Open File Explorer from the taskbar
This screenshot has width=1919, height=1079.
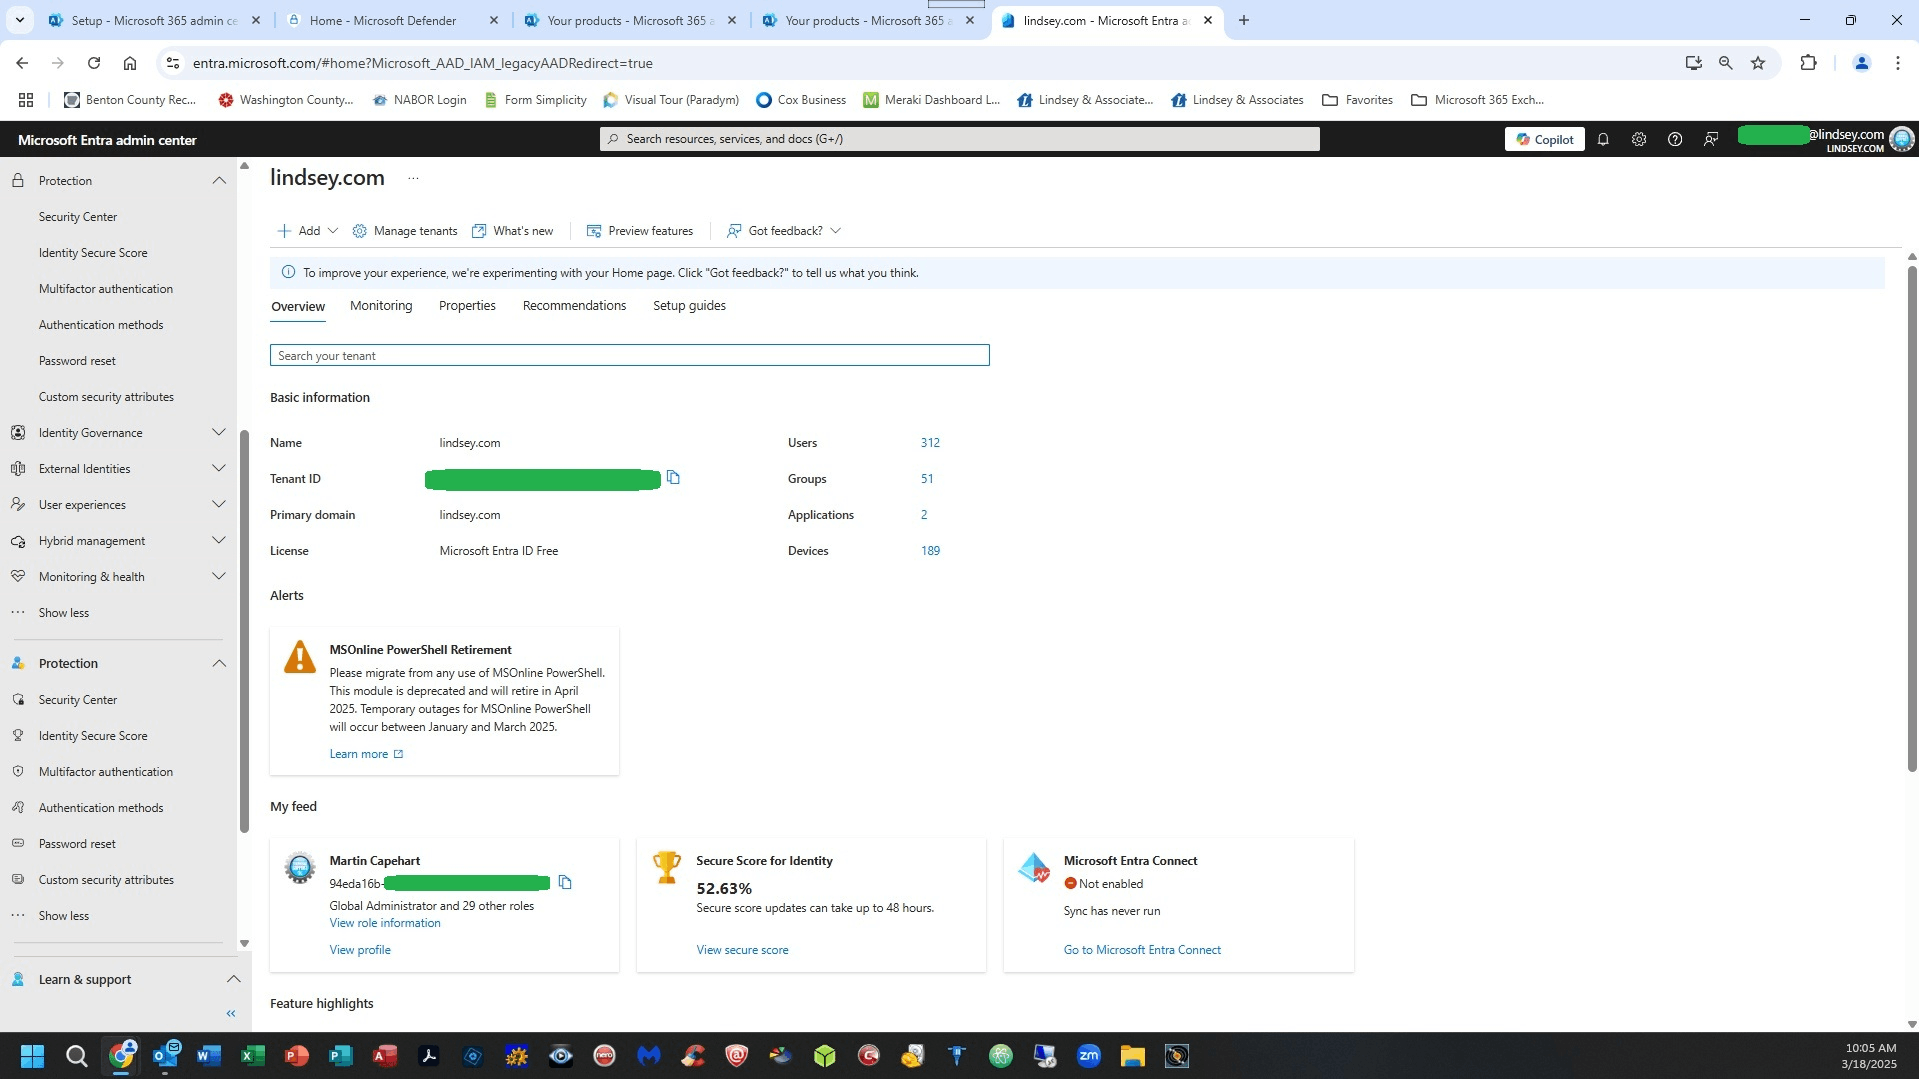1132,1055
